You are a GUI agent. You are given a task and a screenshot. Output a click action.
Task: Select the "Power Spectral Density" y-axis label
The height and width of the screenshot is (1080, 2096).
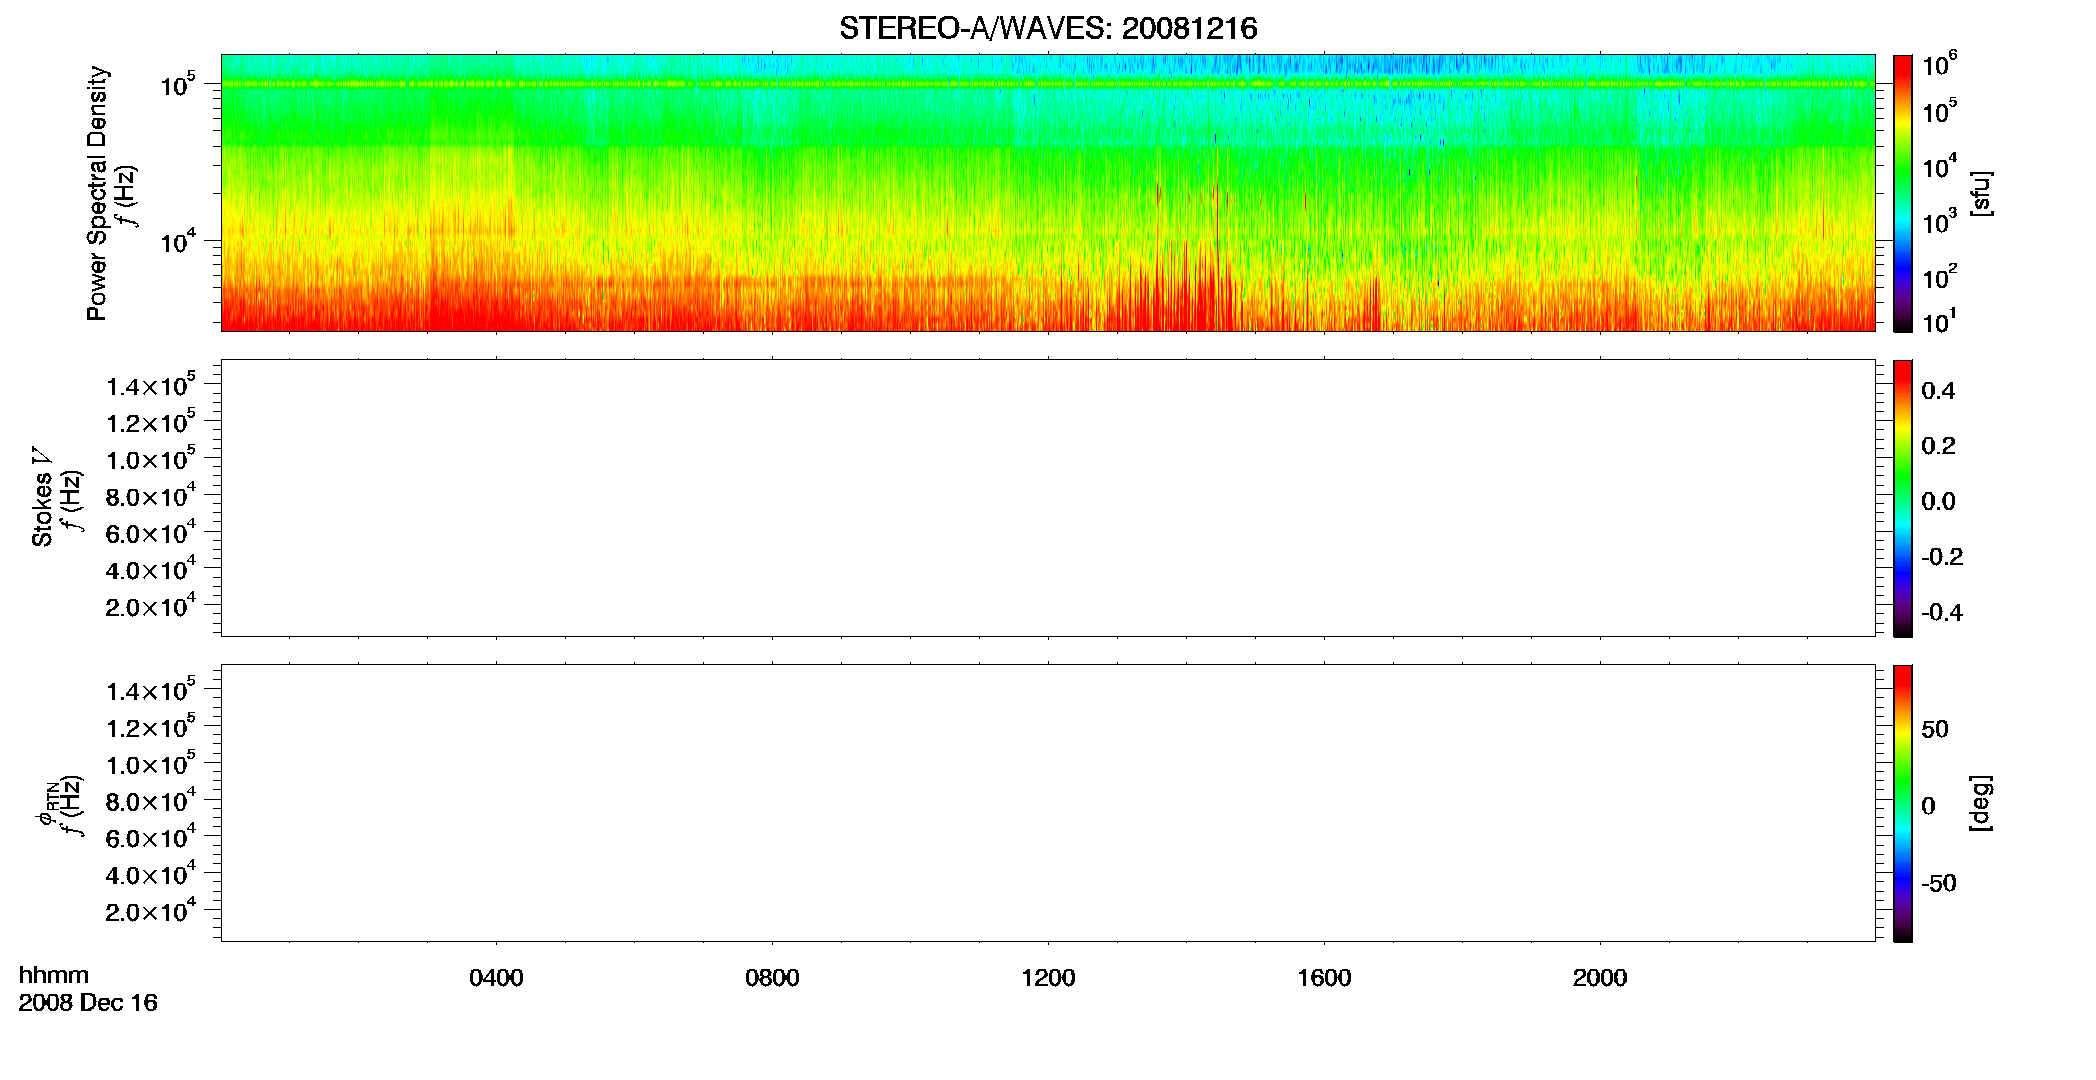click(97, 193)
